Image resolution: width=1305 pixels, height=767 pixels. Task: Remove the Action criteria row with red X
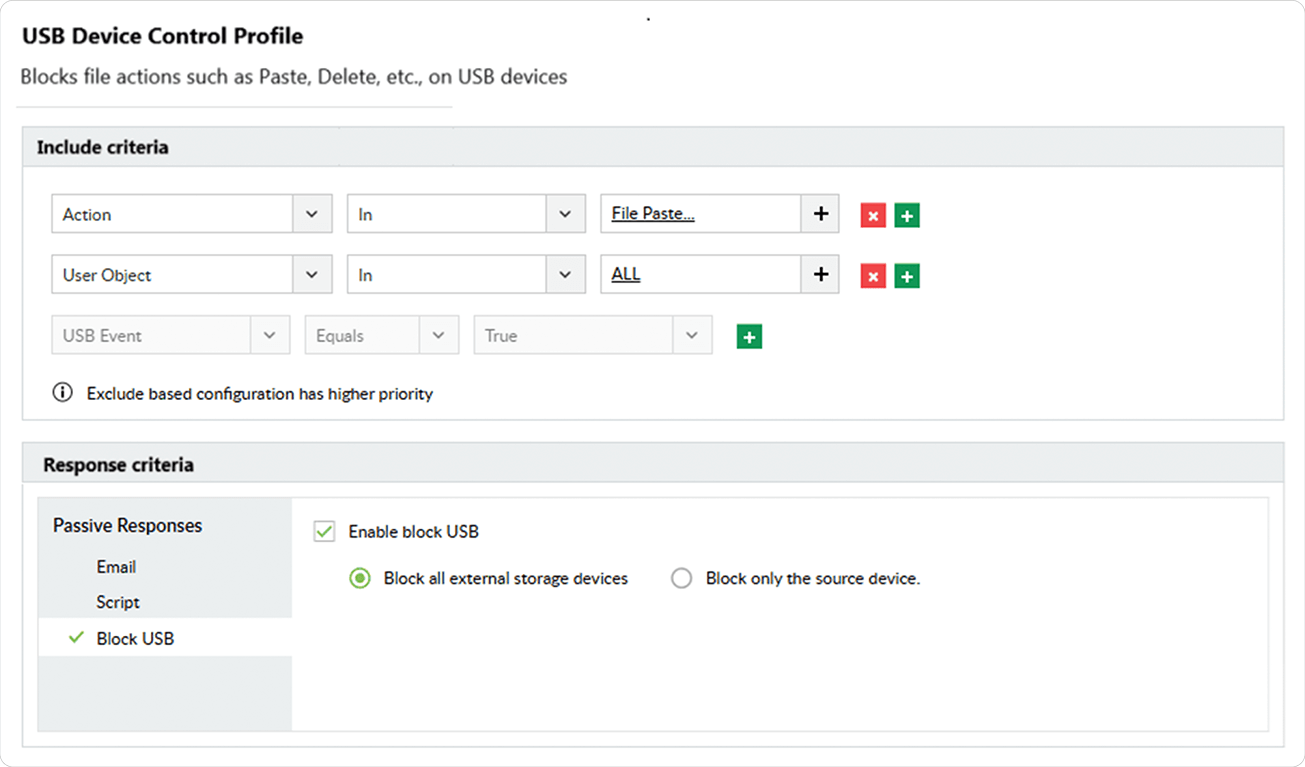coord(873,215)
